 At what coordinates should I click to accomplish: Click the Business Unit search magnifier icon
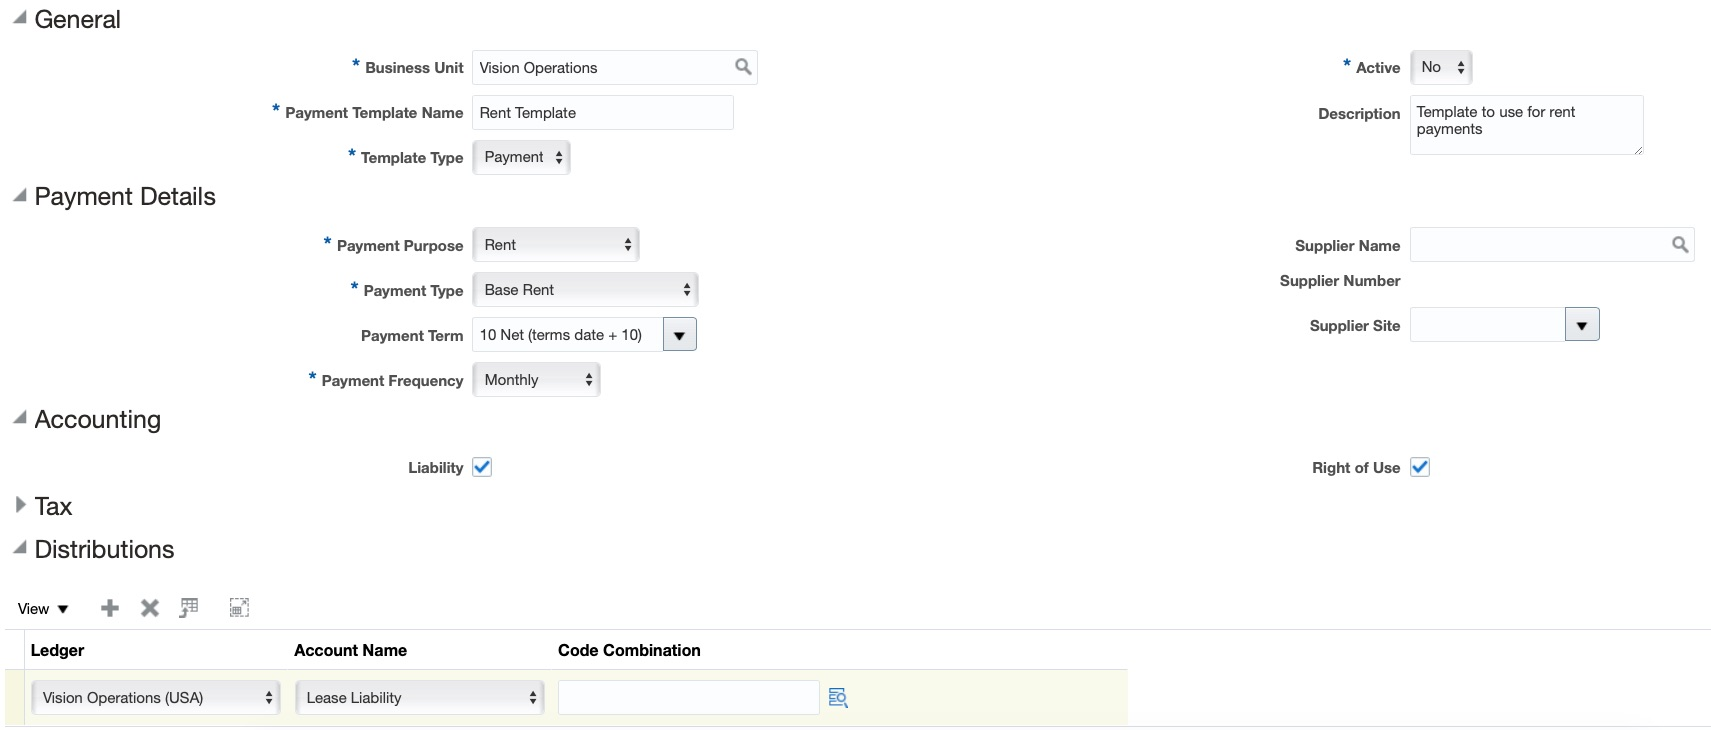click(743, 67)
